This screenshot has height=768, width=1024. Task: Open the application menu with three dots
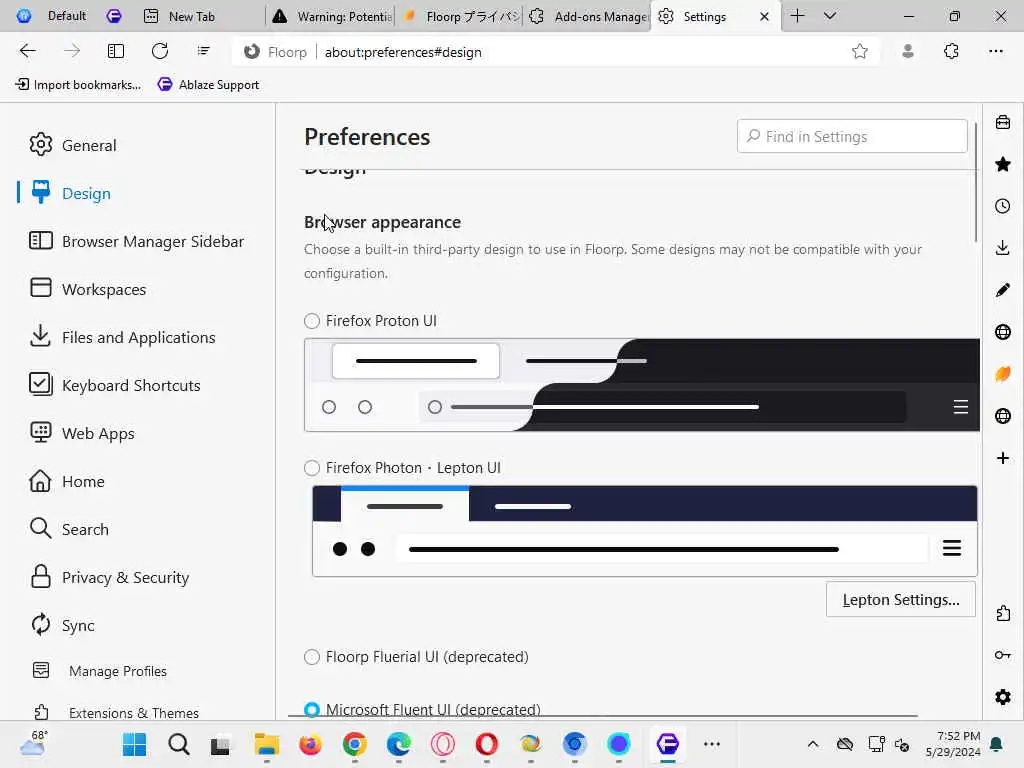[995, 51]
